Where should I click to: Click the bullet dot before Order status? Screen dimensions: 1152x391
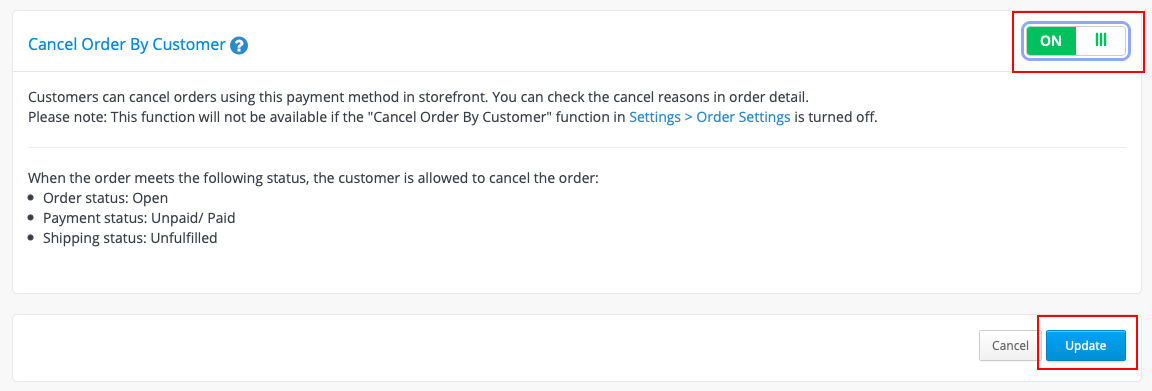30,198
